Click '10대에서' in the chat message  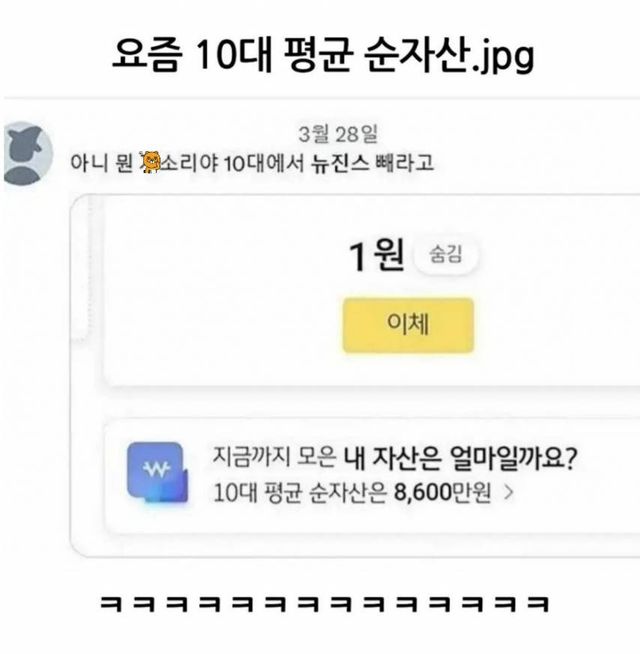[x=265, y=163]
